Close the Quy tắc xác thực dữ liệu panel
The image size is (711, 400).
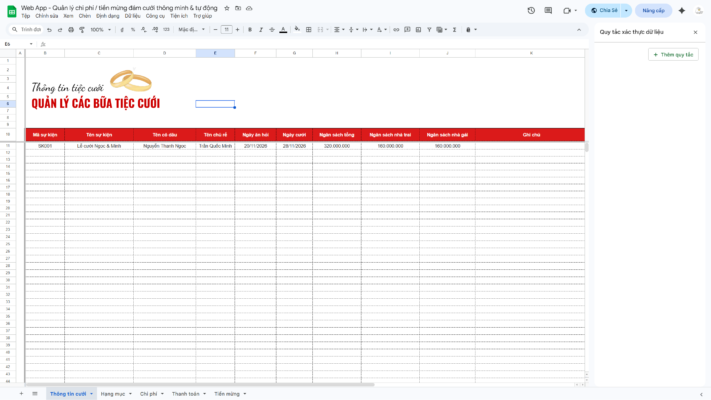coord(695,32)
